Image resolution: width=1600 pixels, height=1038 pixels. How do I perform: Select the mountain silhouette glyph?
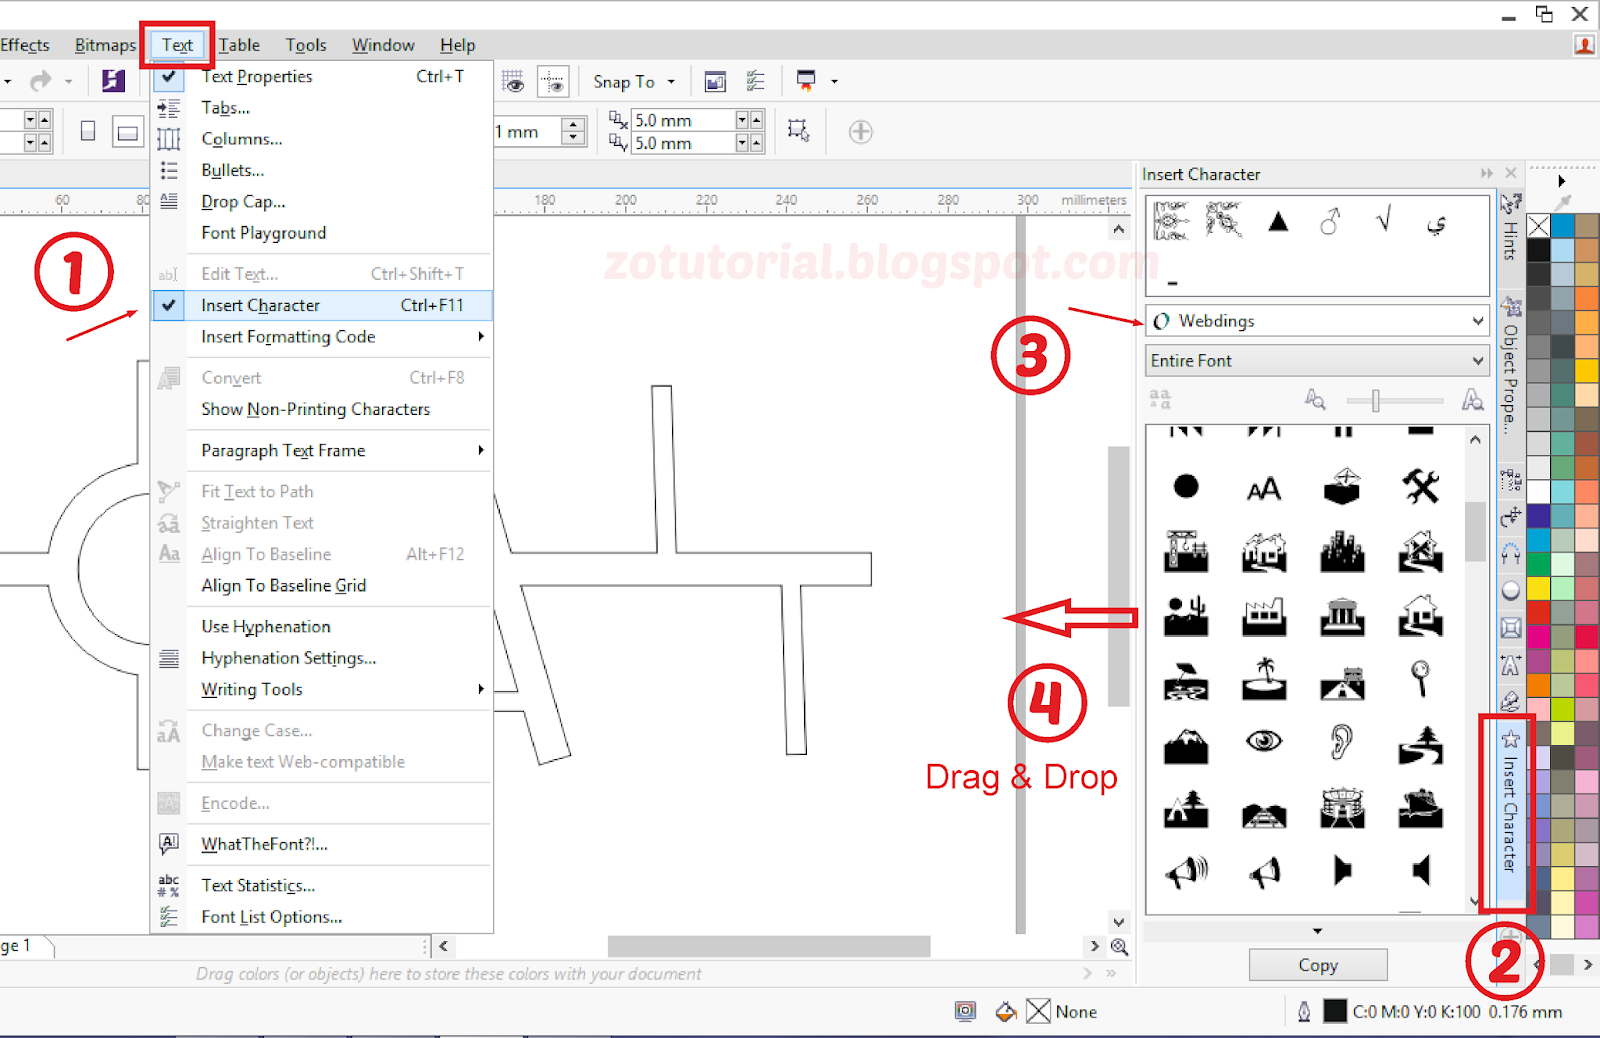pyautogui.click(x=1186, y=745)
